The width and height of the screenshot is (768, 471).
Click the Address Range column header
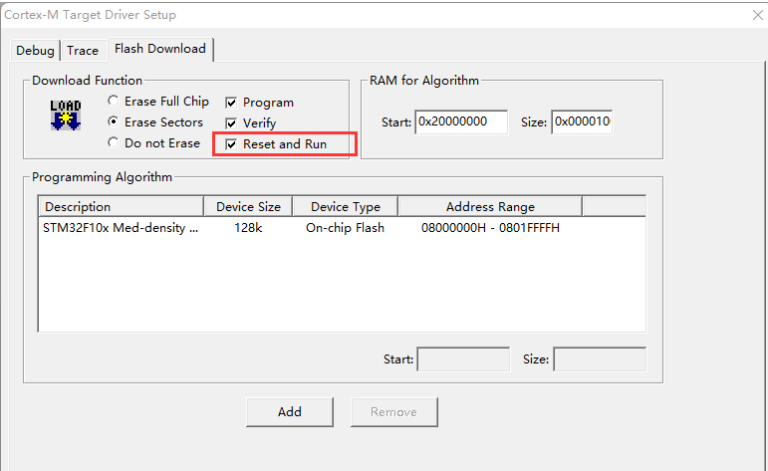489,207
